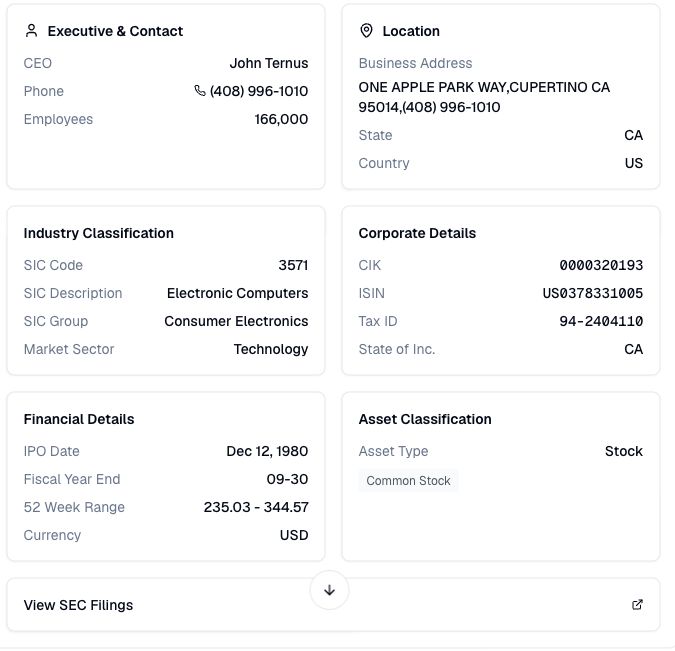This screenshot has width=675, height=651.
Task: Click the Tax ID value 94-2404110
Action: 601,321
